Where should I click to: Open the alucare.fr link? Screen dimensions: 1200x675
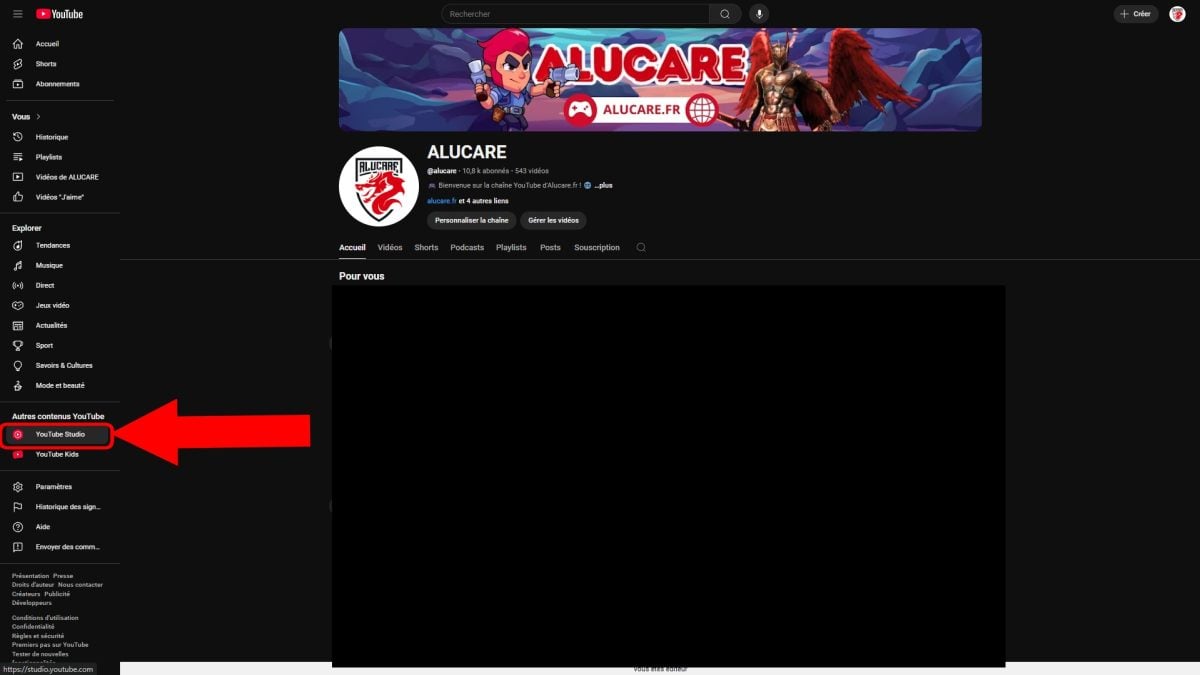coord(441,201)
